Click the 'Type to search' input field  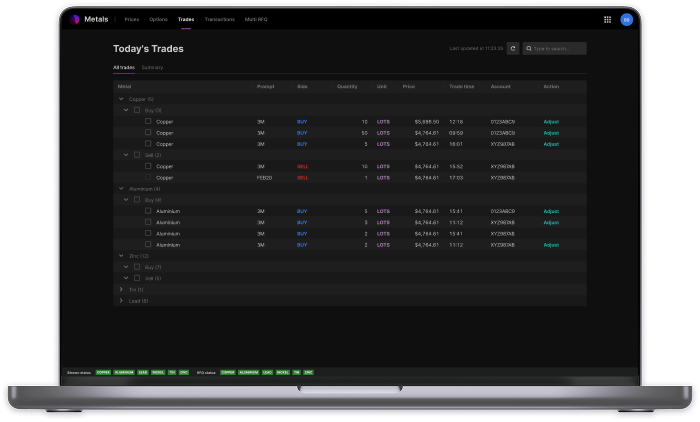point(558,48)
